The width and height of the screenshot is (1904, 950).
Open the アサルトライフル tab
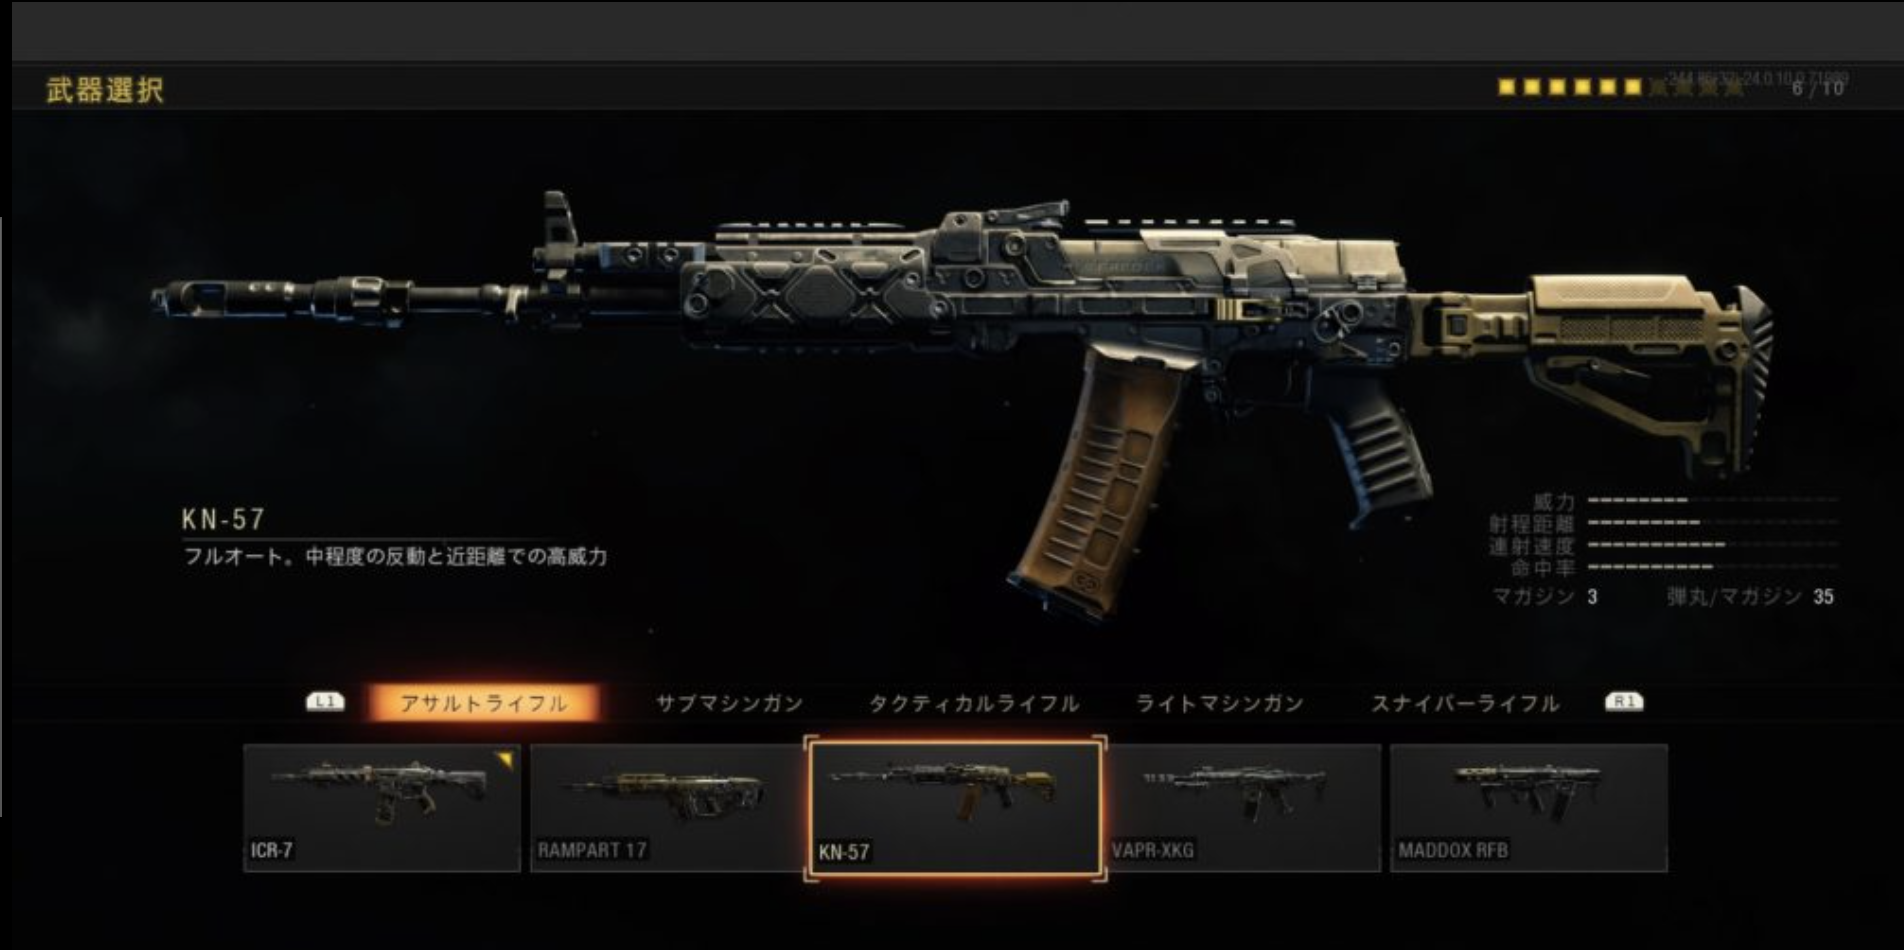pyautogui.click(x=484, y=703)
